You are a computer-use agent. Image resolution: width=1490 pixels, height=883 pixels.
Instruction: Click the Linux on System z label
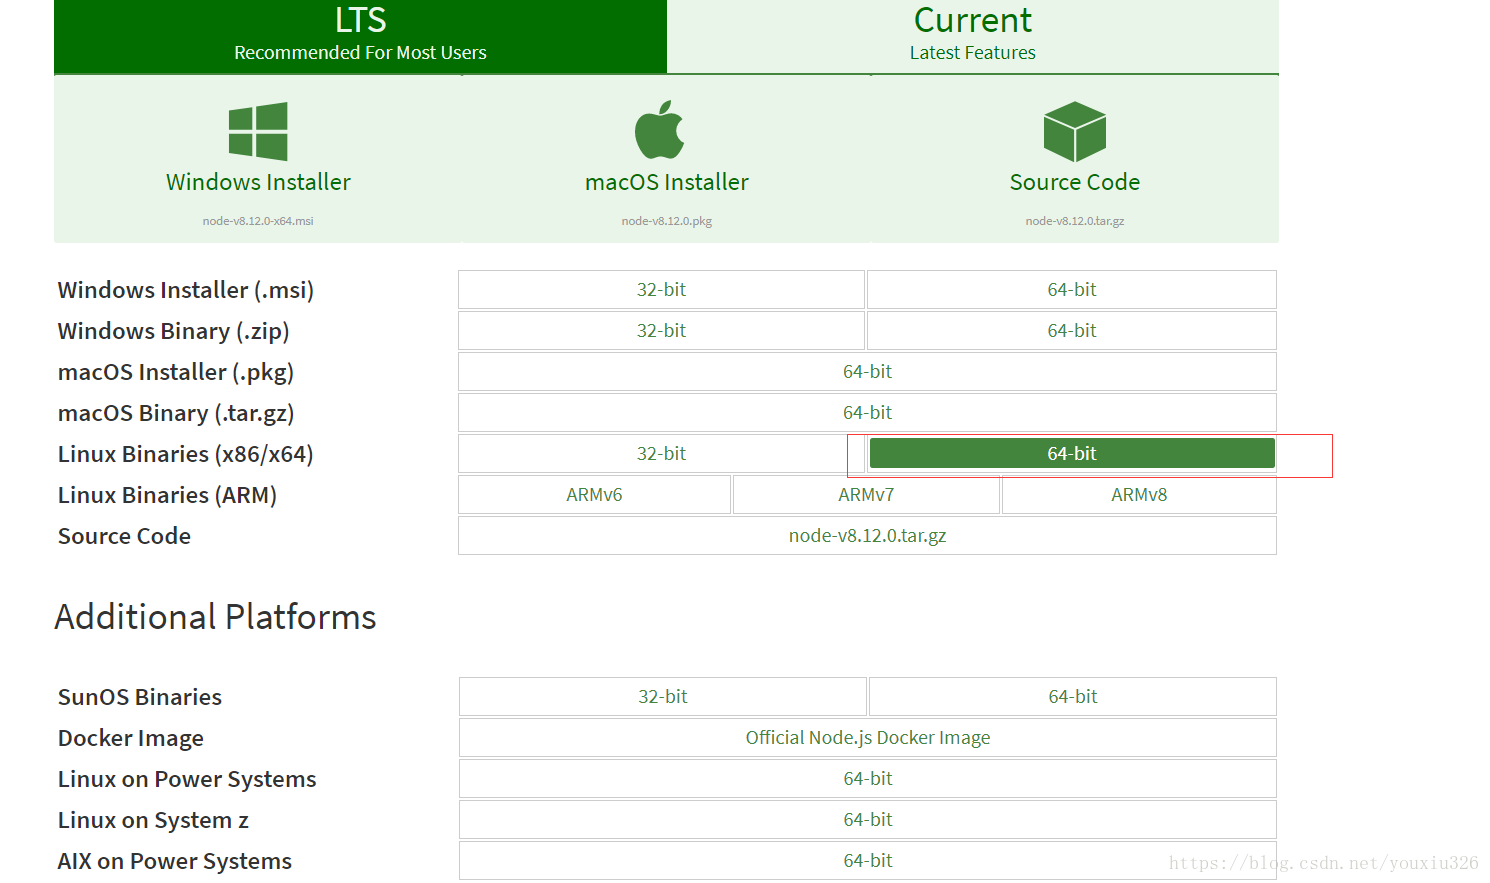[153, 820]
